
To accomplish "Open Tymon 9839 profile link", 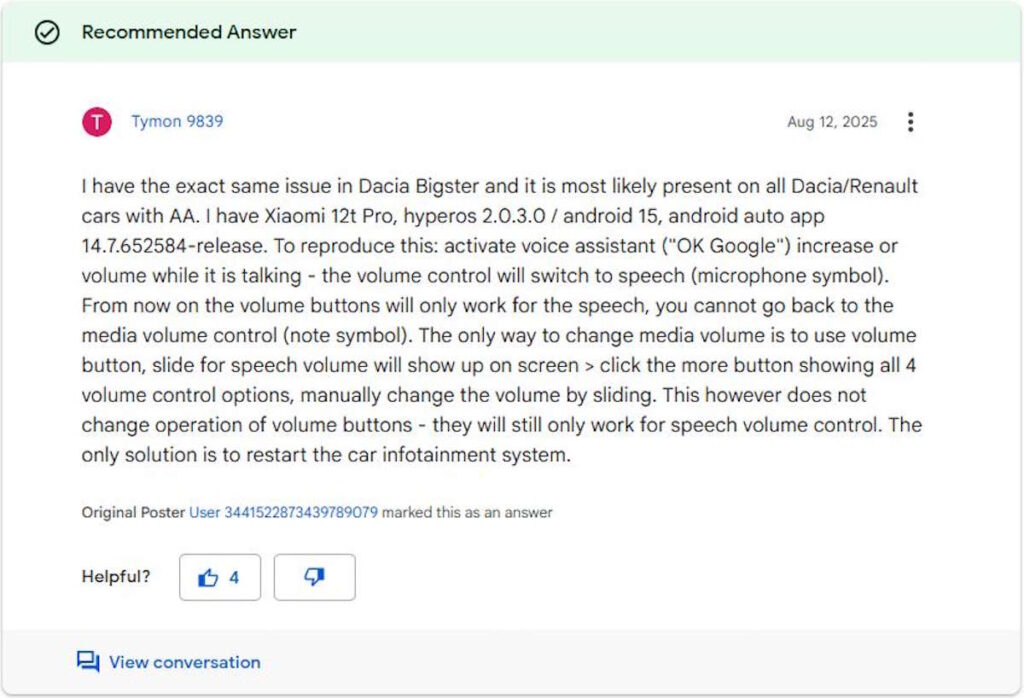I will (x=177, y=122).
